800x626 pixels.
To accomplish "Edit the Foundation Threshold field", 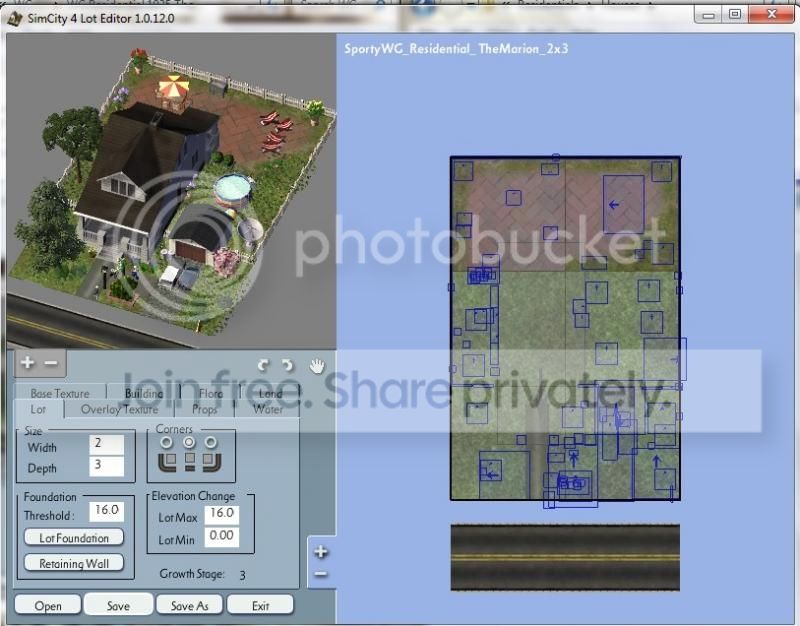I will click(x=107, y=511).
